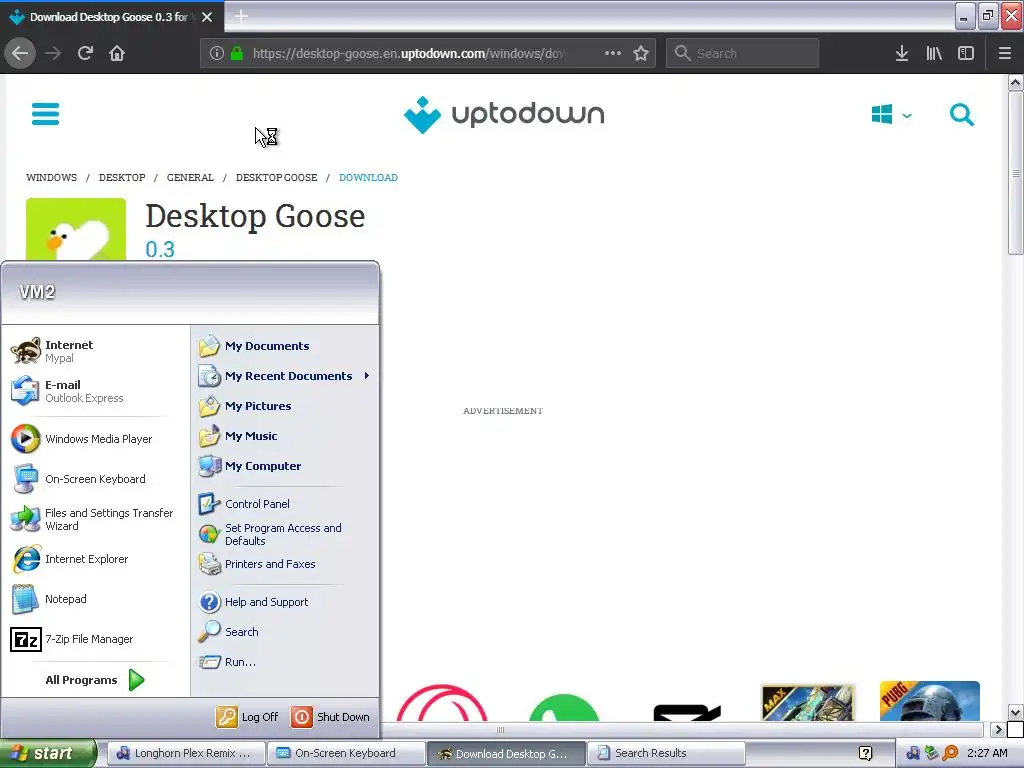The height and width of the screenshot is (768, 1024).
Task: Open the Run dialog
Action: tap(284, 662)
